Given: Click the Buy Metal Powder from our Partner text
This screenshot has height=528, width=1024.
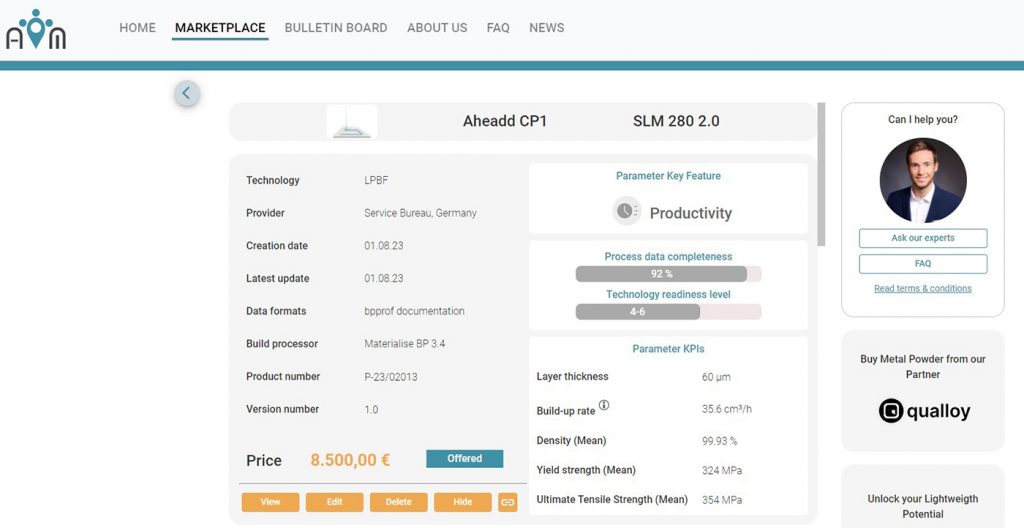Looking at the screenshot, I should pos(923,367).
